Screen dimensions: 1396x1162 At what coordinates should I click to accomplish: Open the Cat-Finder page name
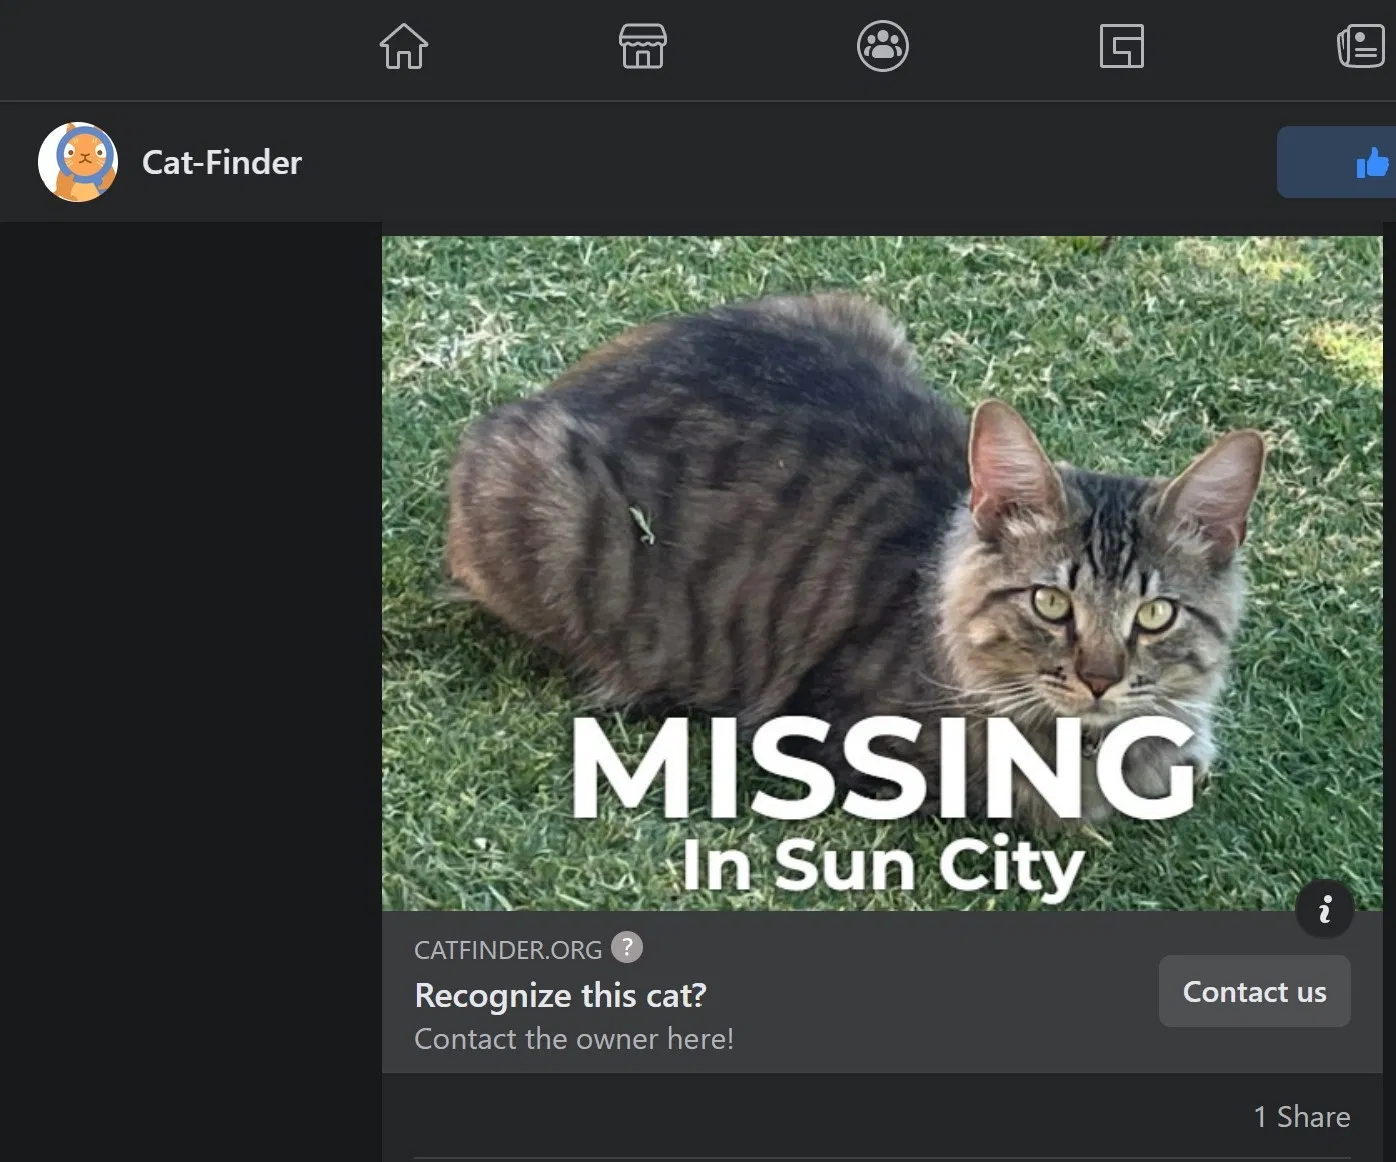coord(222,162)
